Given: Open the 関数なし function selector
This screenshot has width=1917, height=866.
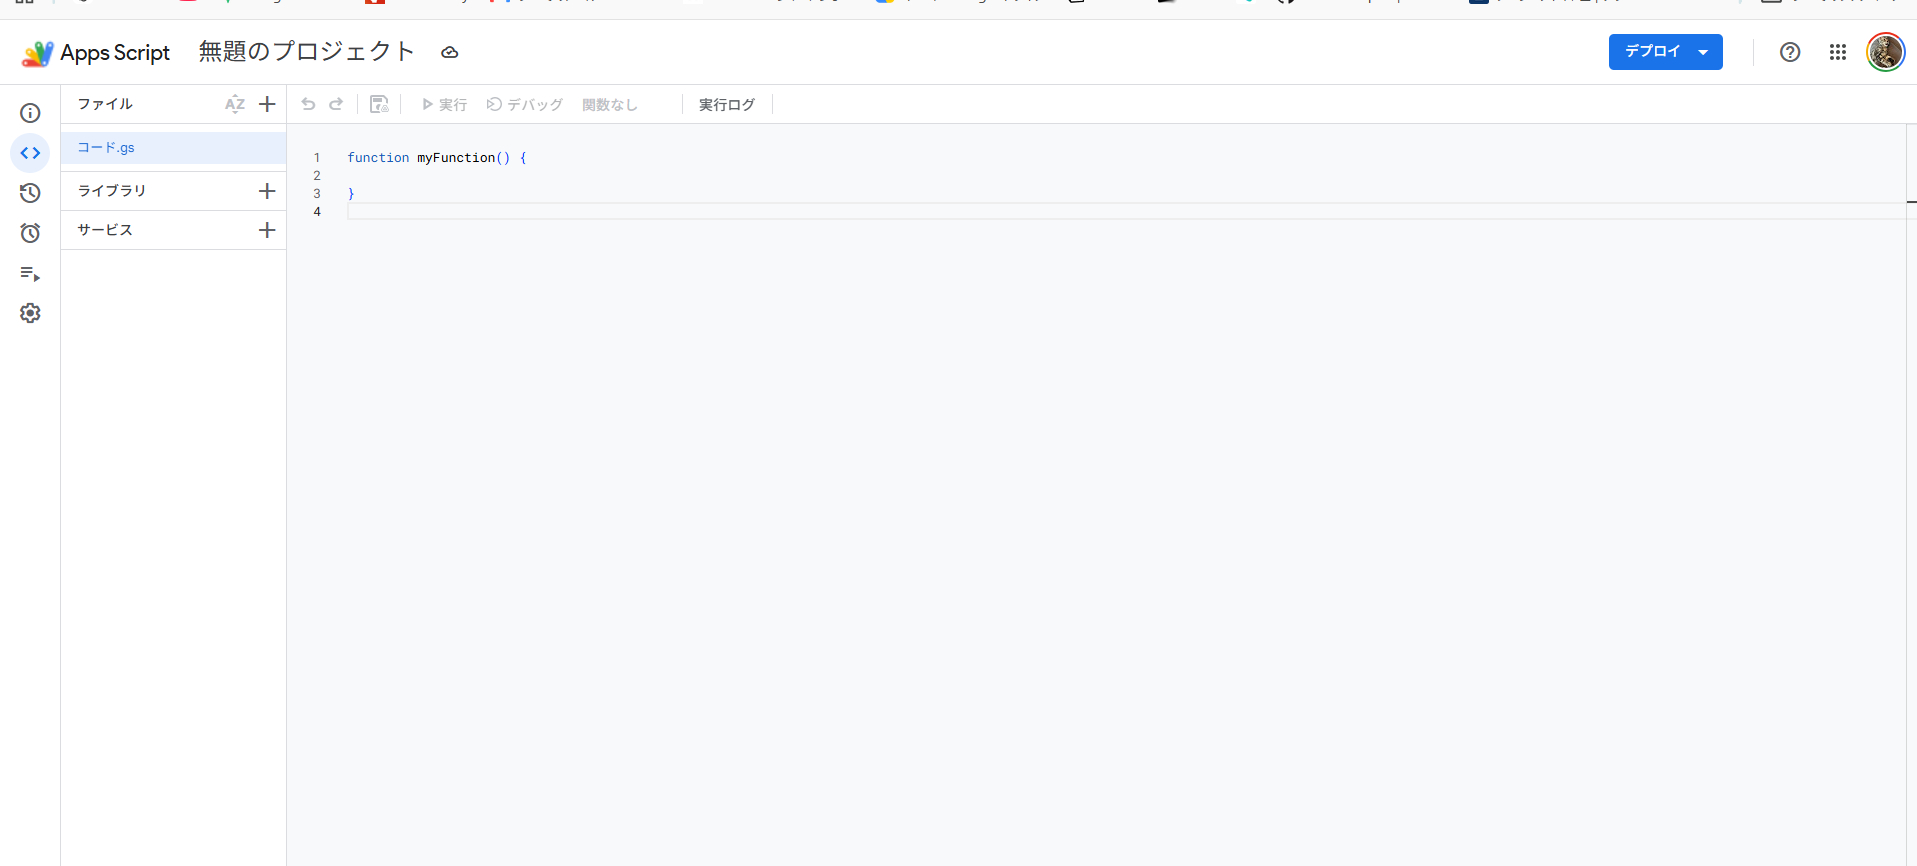Looking at the screenshot, I should tap(610, 104).
